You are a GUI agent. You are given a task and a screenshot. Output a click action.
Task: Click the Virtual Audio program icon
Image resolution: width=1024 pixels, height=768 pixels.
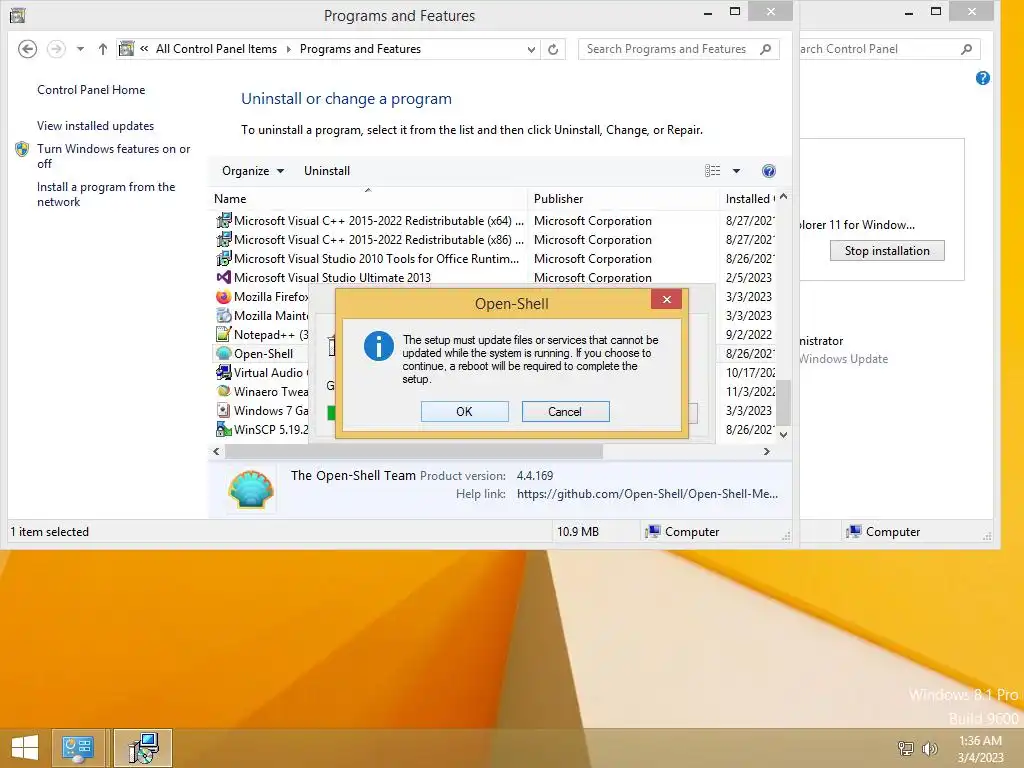tap(223, 372)
